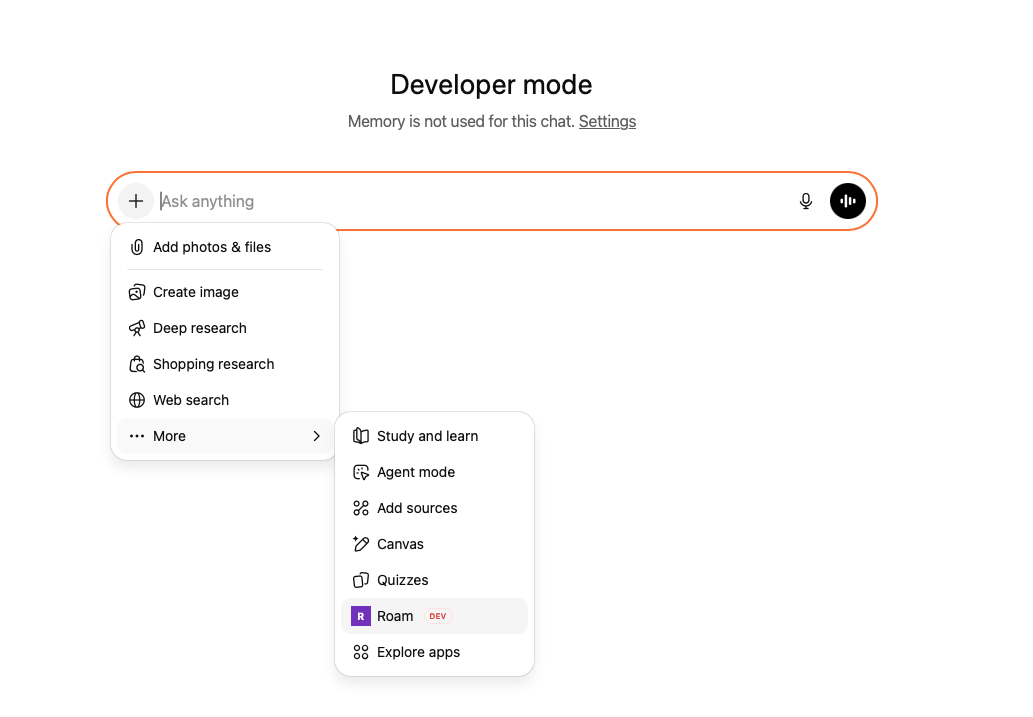Open voice mode with the waveform icon
The image size is (1033, 717).
847,201
